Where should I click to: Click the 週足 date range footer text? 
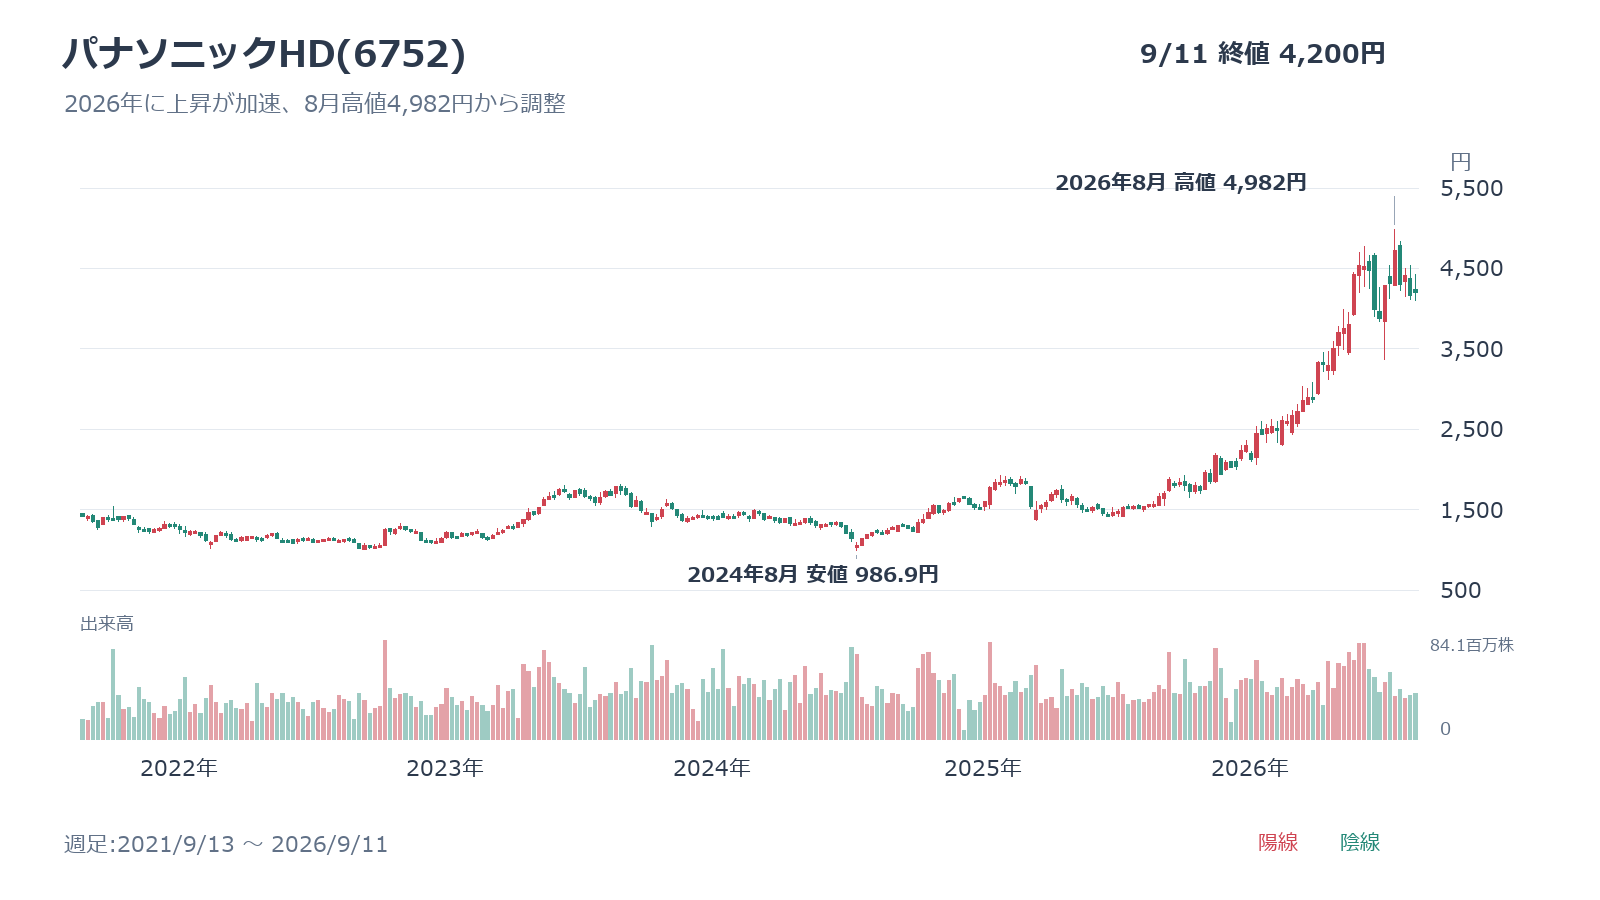coord(226,844)
